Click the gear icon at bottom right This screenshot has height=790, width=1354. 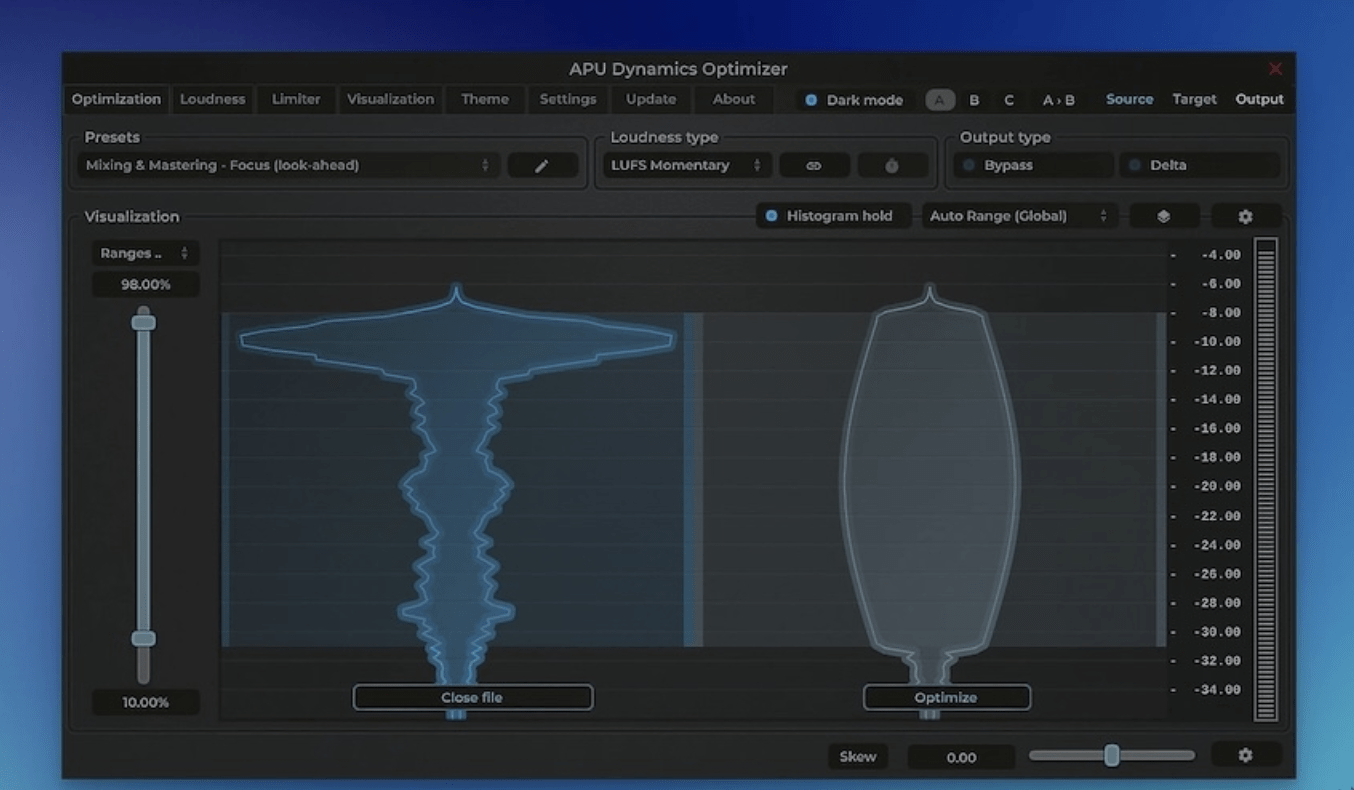click(x=1243, y=756)
